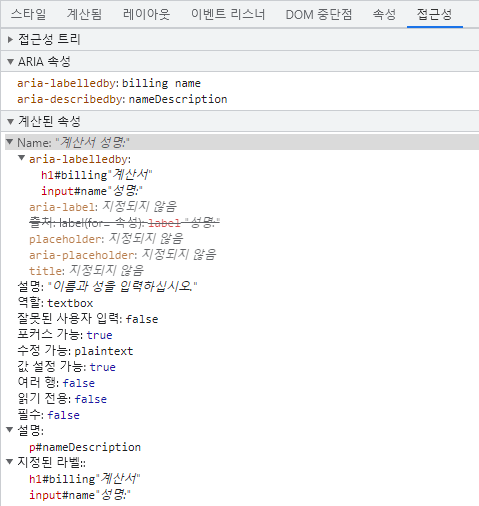Select the title 지정되지 않음 row
The image size is (479, 506).
[x=86, y=271]
